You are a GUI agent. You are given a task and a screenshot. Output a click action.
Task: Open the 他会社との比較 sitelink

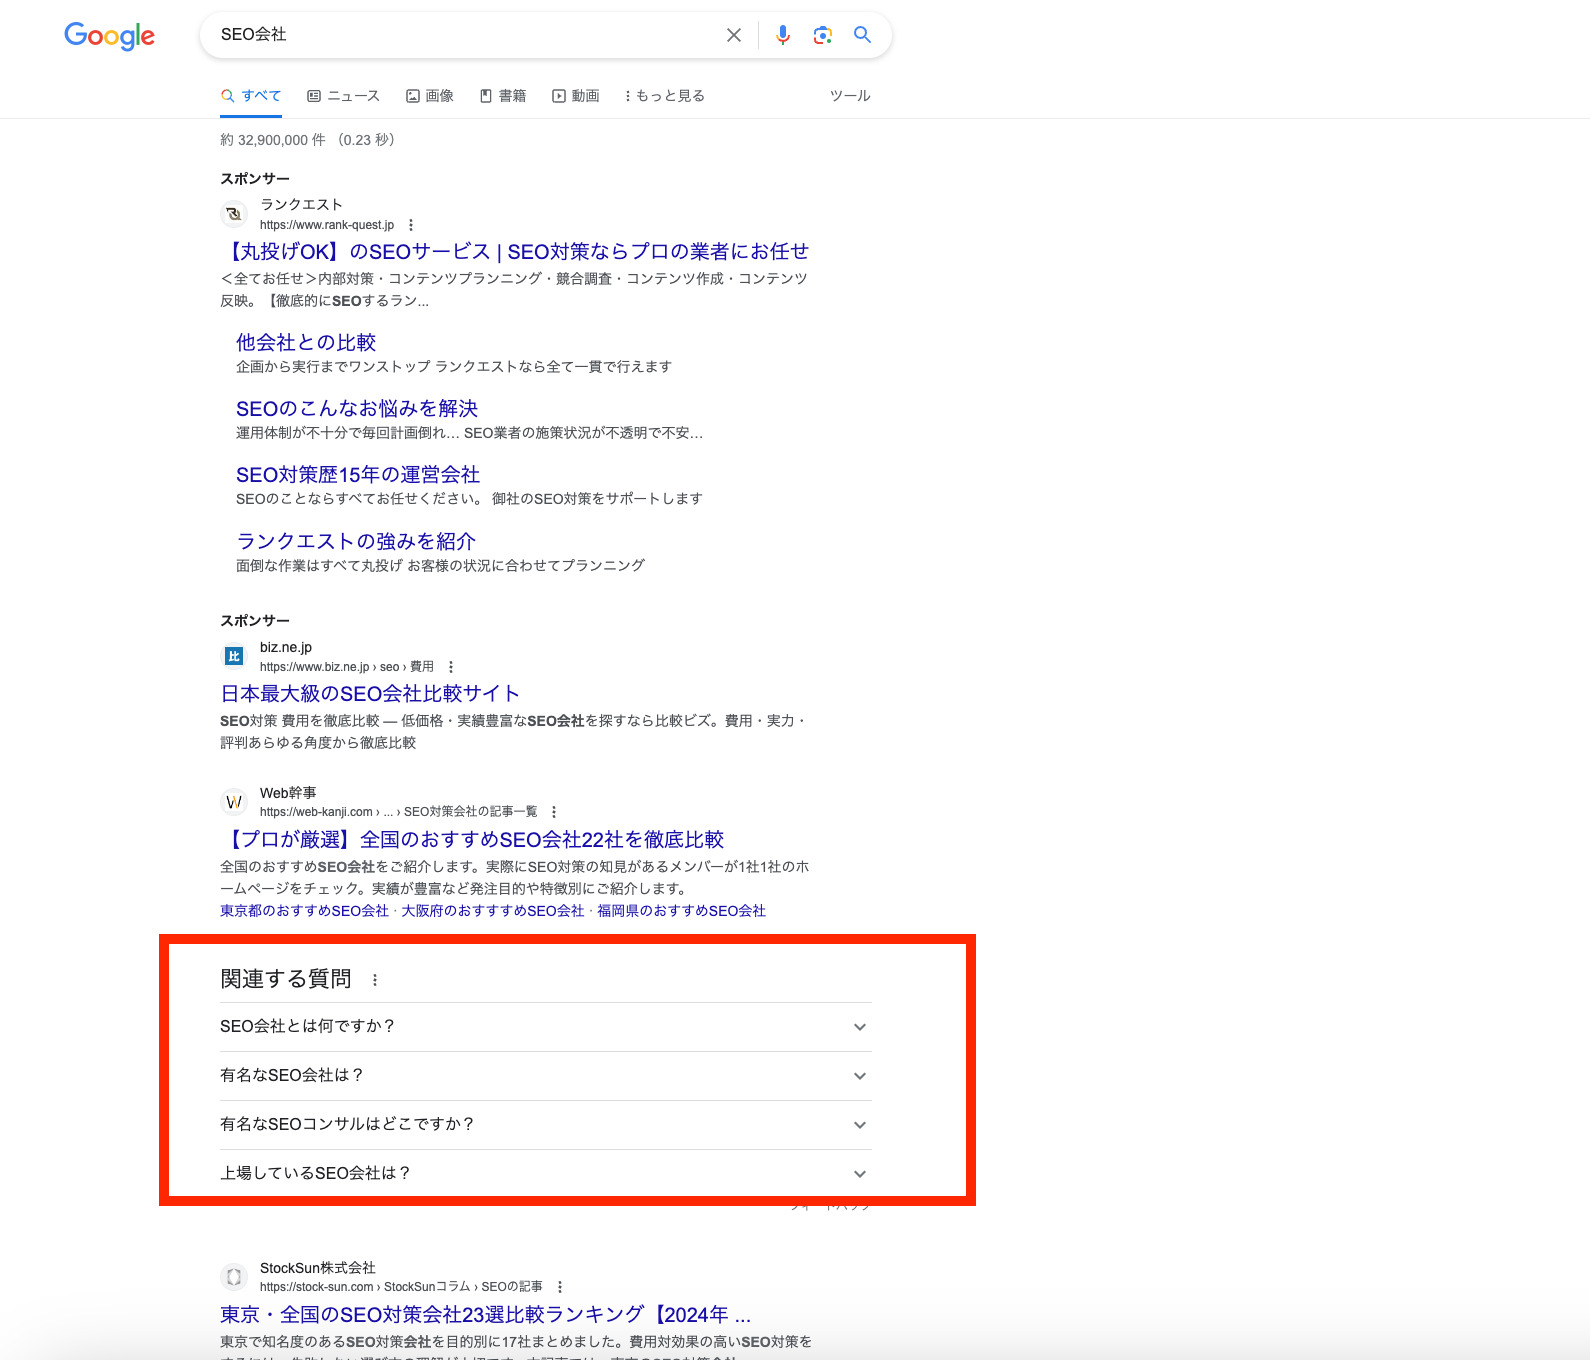click(x=306, y=342)
